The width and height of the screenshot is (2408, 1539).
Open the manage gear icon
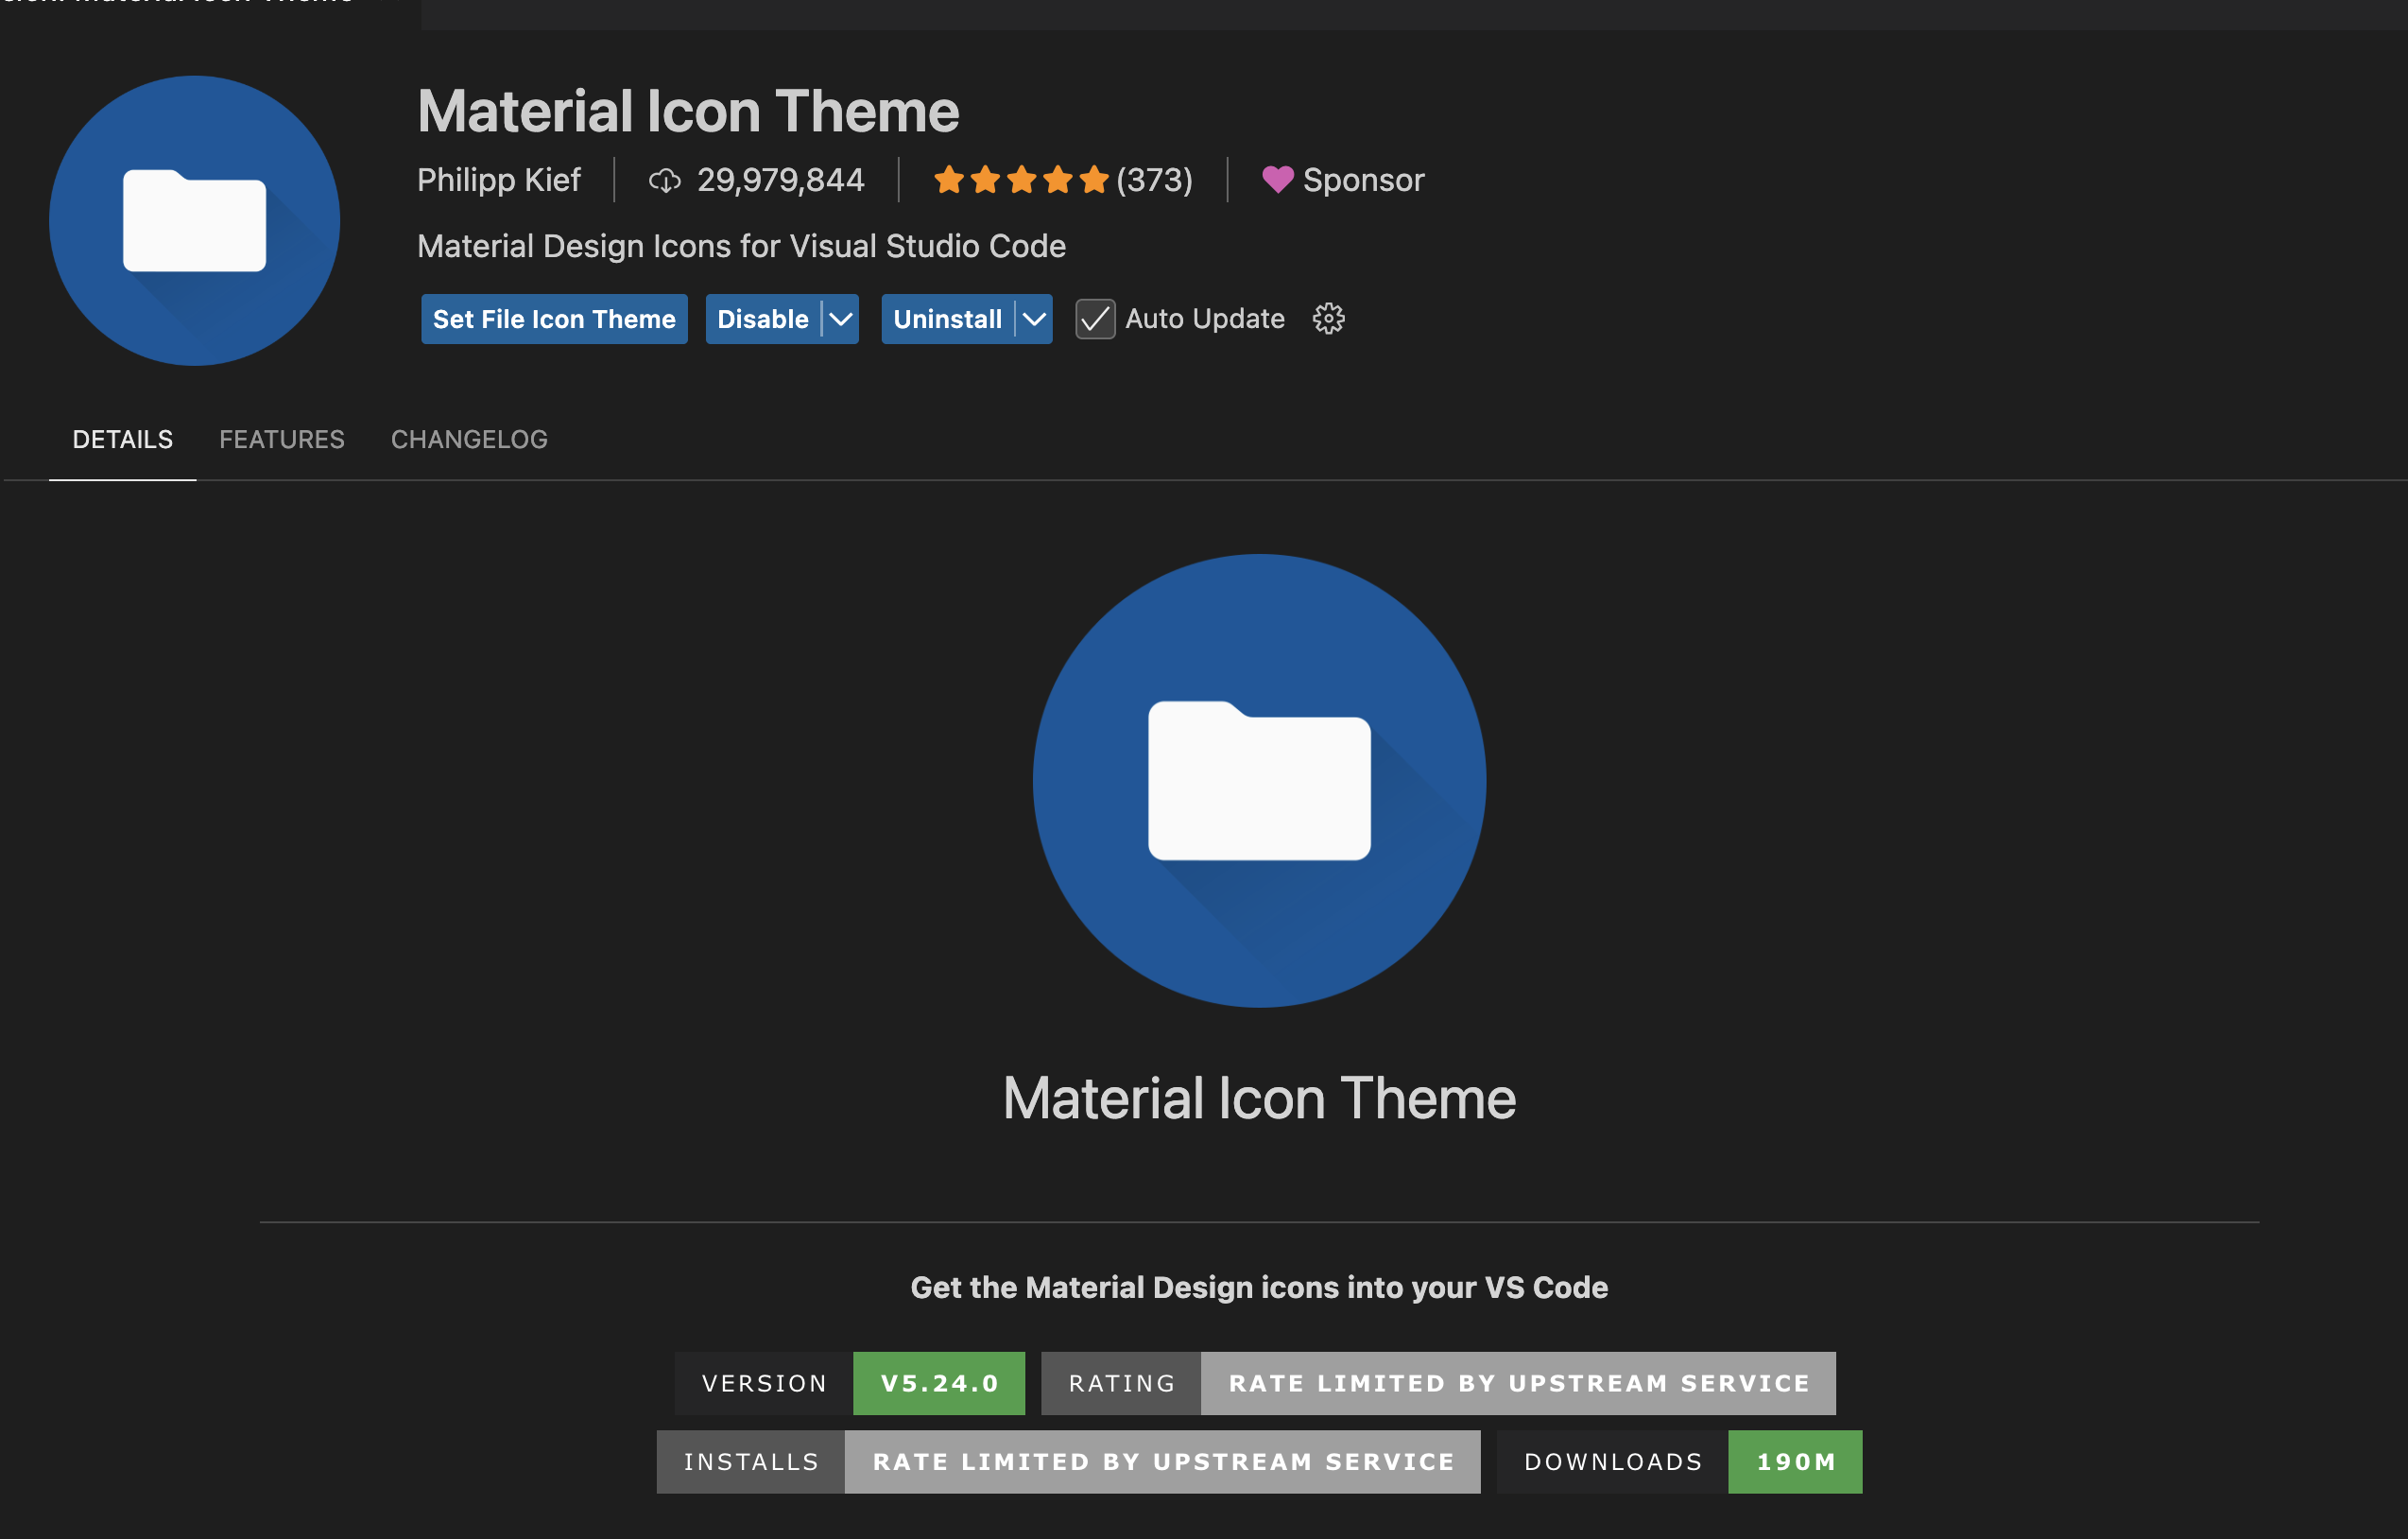pos(1328,319)
